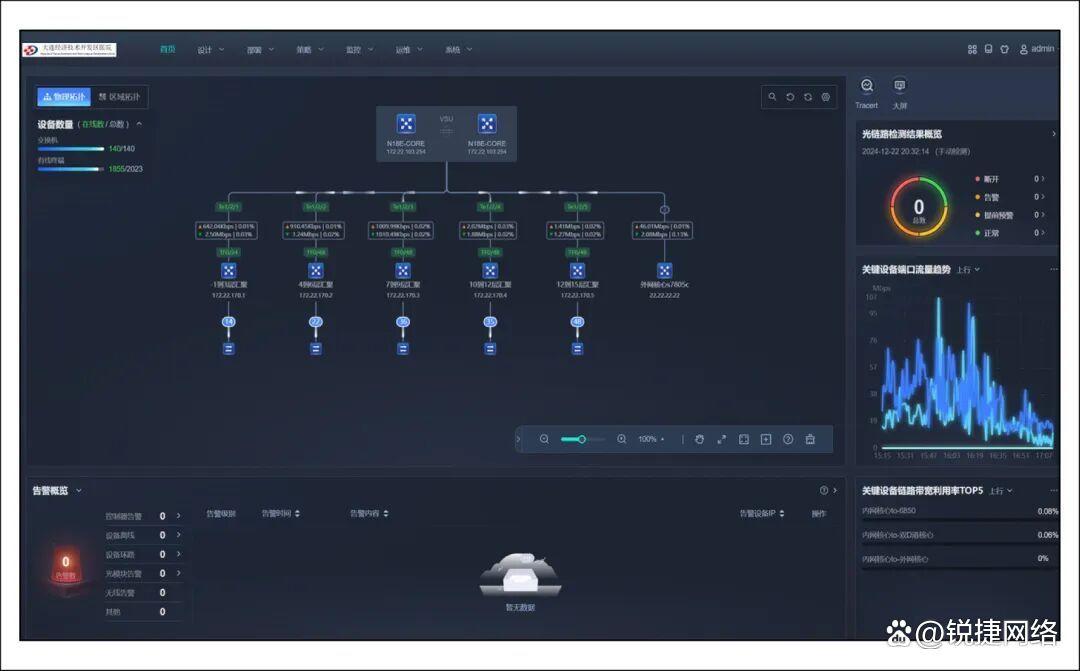Open the Tracert tool

tap(867, 87)
